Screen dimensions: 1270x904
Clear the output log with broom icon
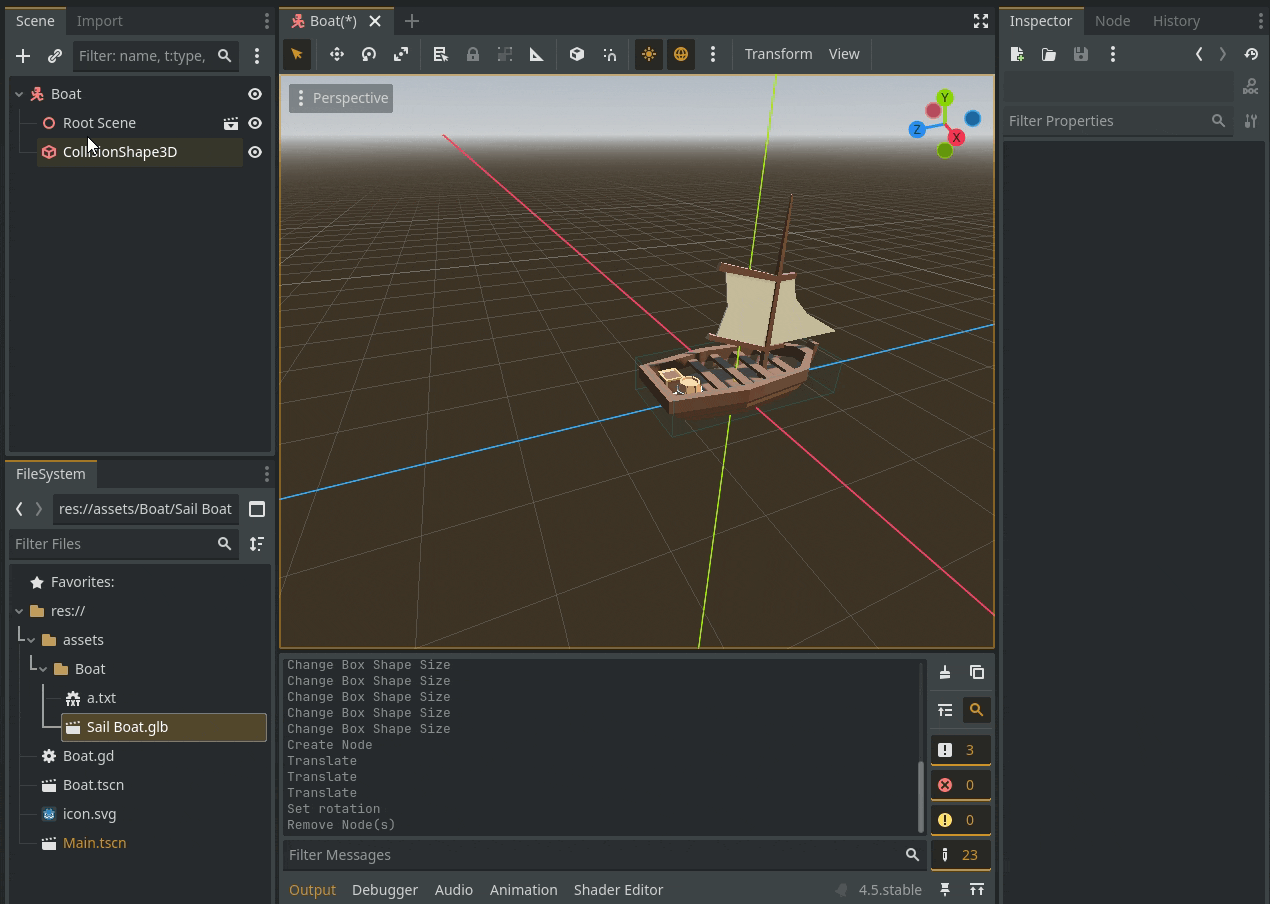click(x=945, y=672)
